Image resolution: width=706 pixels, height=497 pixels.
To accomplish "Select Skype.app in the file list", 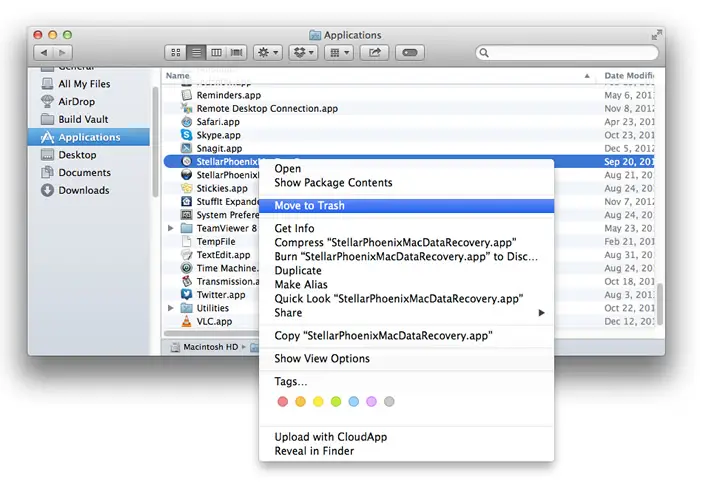I will tap(218, 135).
